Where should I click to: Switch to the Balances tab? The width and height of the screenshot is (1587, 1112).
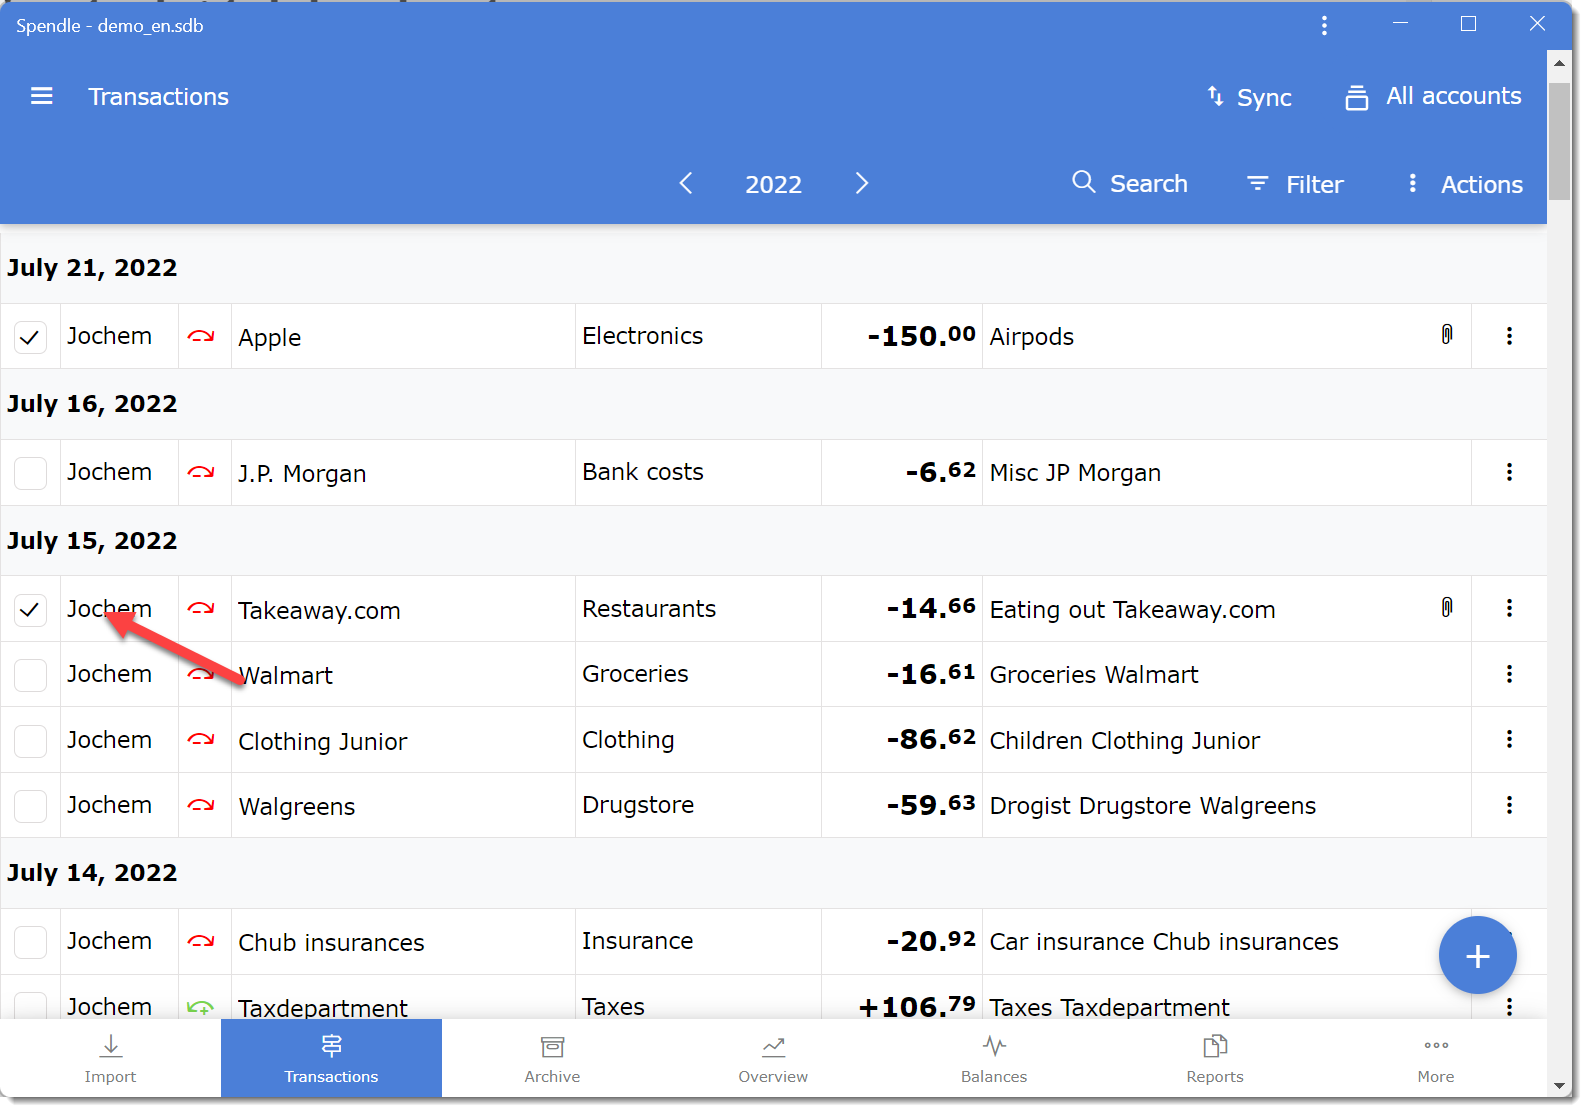pos(994,1059)
